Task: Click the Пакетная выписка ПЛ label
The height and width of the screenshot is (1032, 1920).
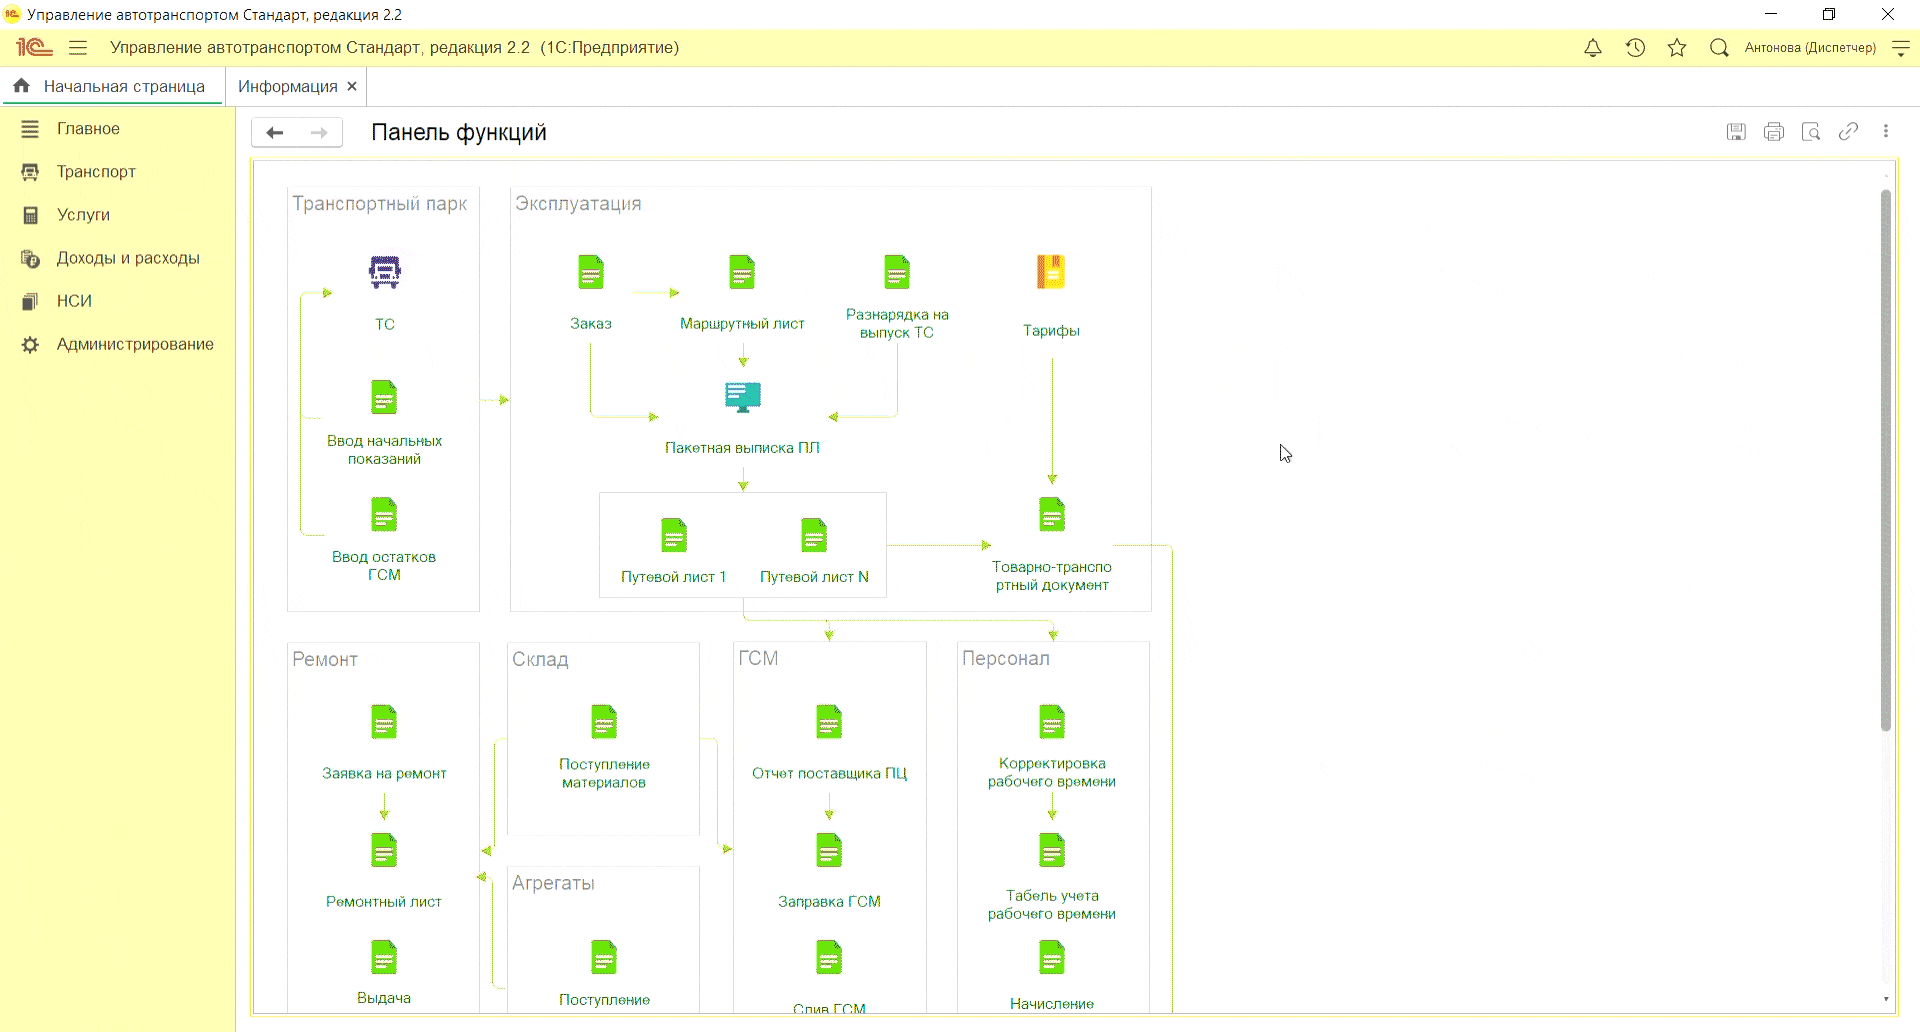Action: pyautogui.click(x=742, y=448)
